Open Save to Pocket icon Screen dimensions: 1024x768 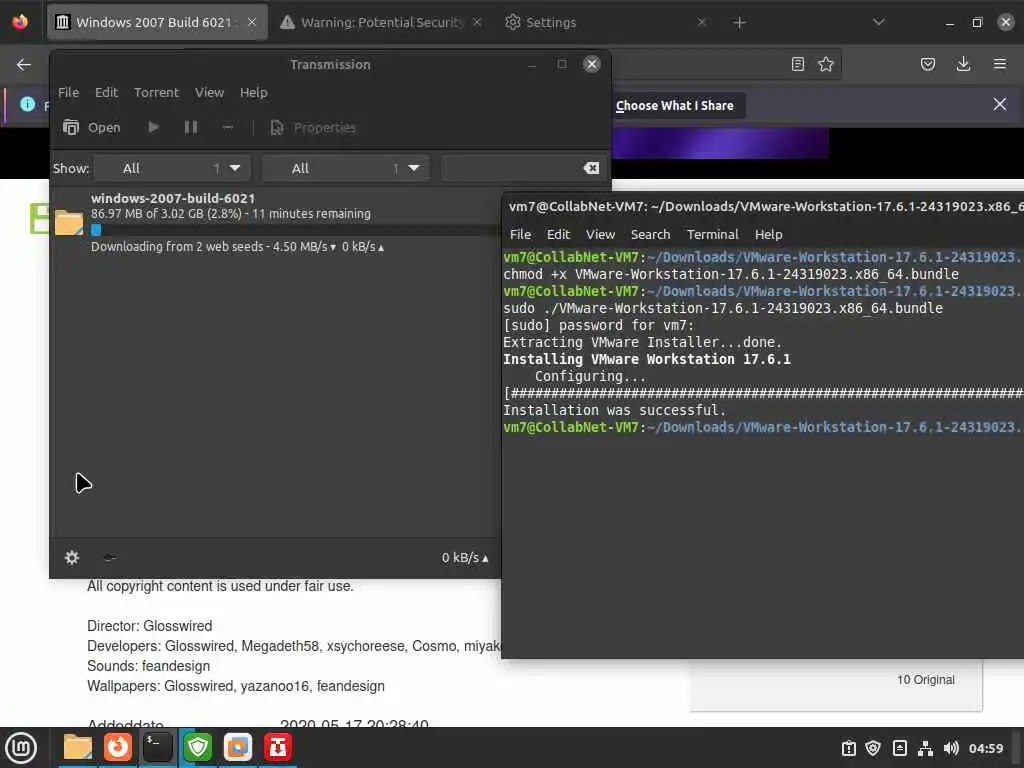click(x=928, y=64)
